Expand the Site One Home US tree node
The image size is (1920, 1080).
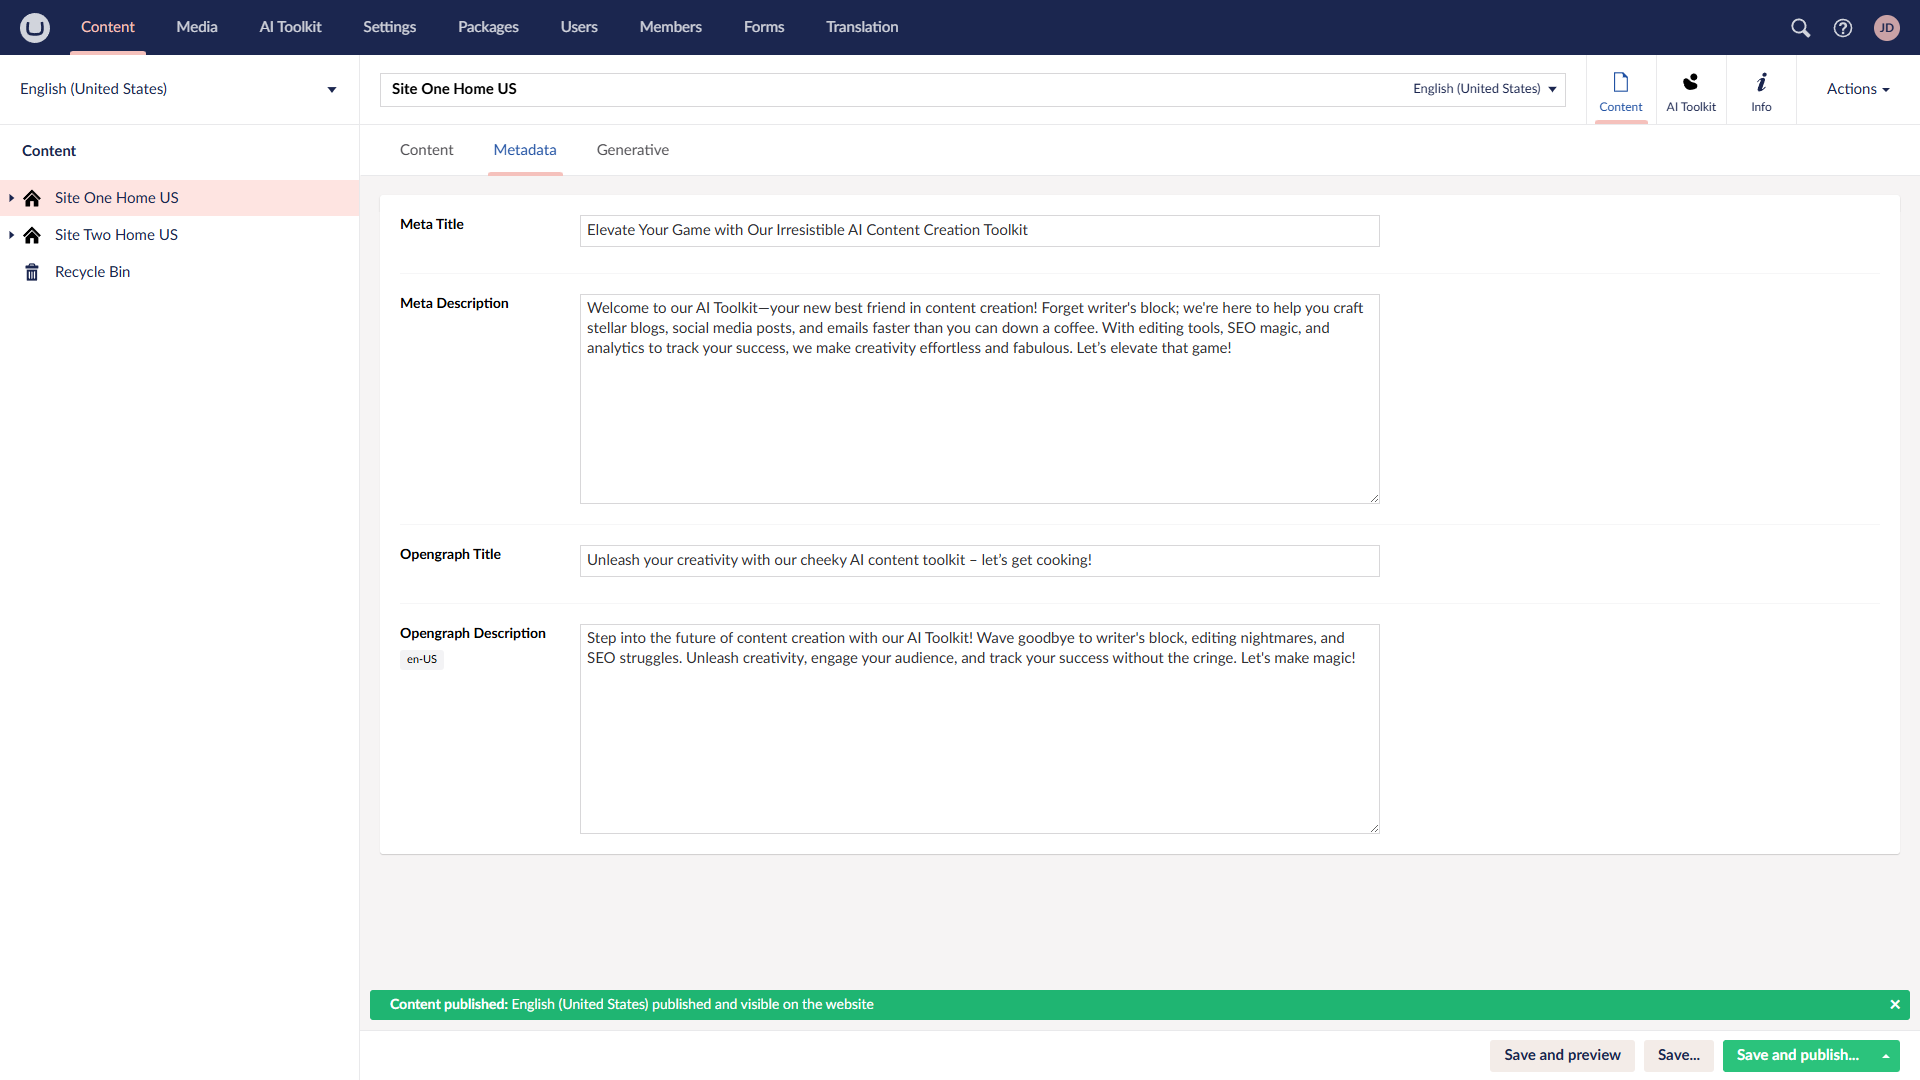[11, 198]
